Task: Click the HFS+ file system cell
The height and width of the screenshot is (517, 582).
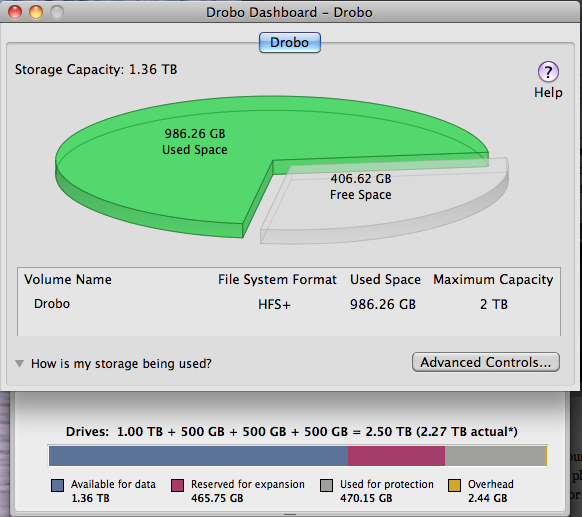Action: 274,304
